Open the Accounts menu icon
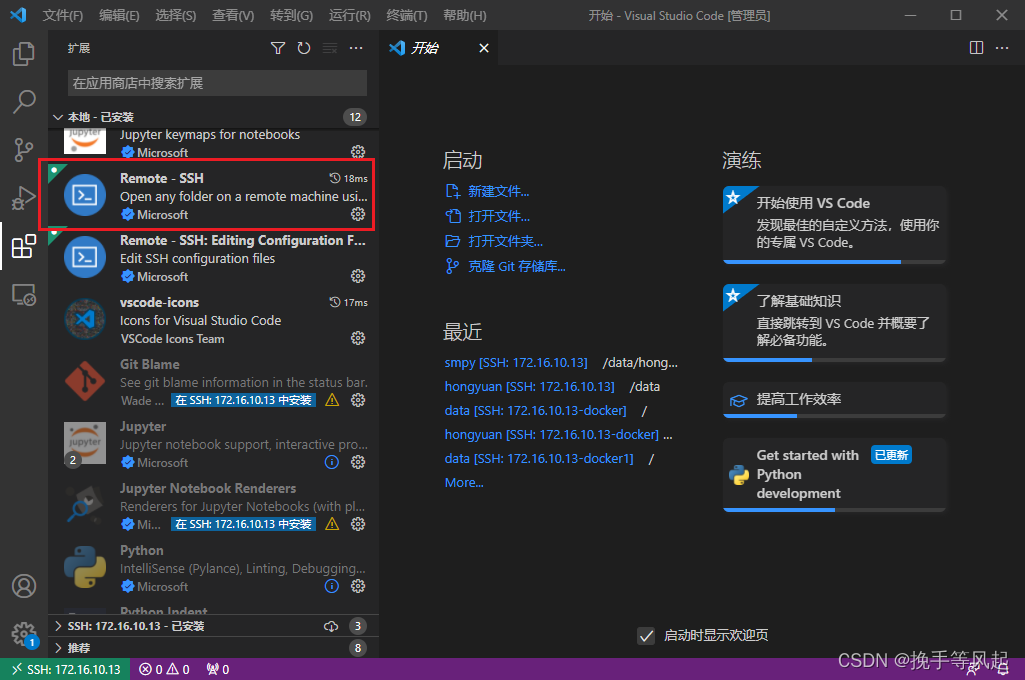This screenshot has width=1025, height=680. 24,586
